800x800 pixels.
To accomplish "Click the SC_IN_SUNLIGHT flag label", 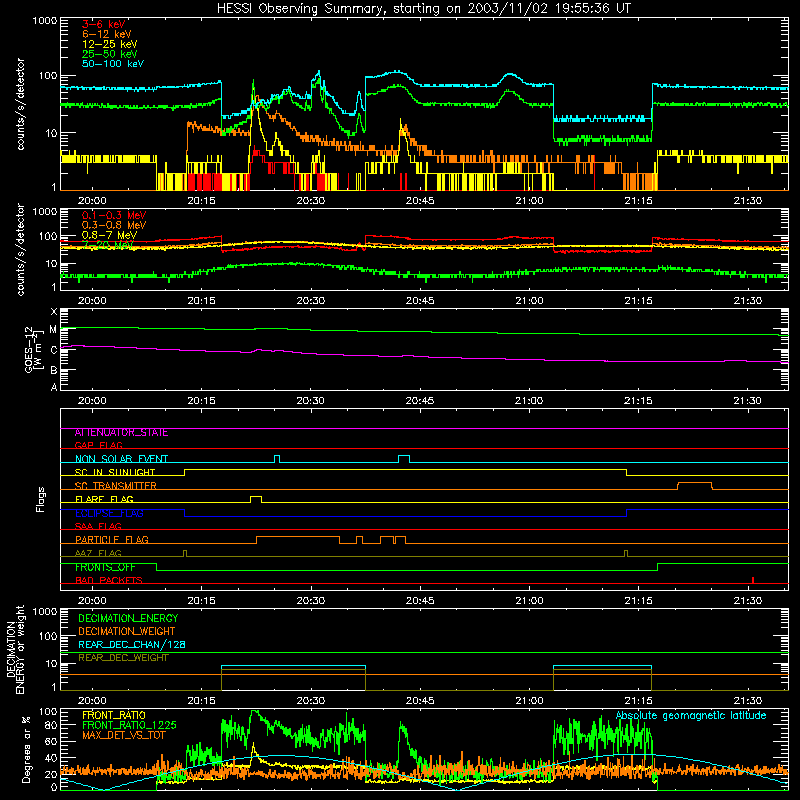I will (x=115, y=472).
